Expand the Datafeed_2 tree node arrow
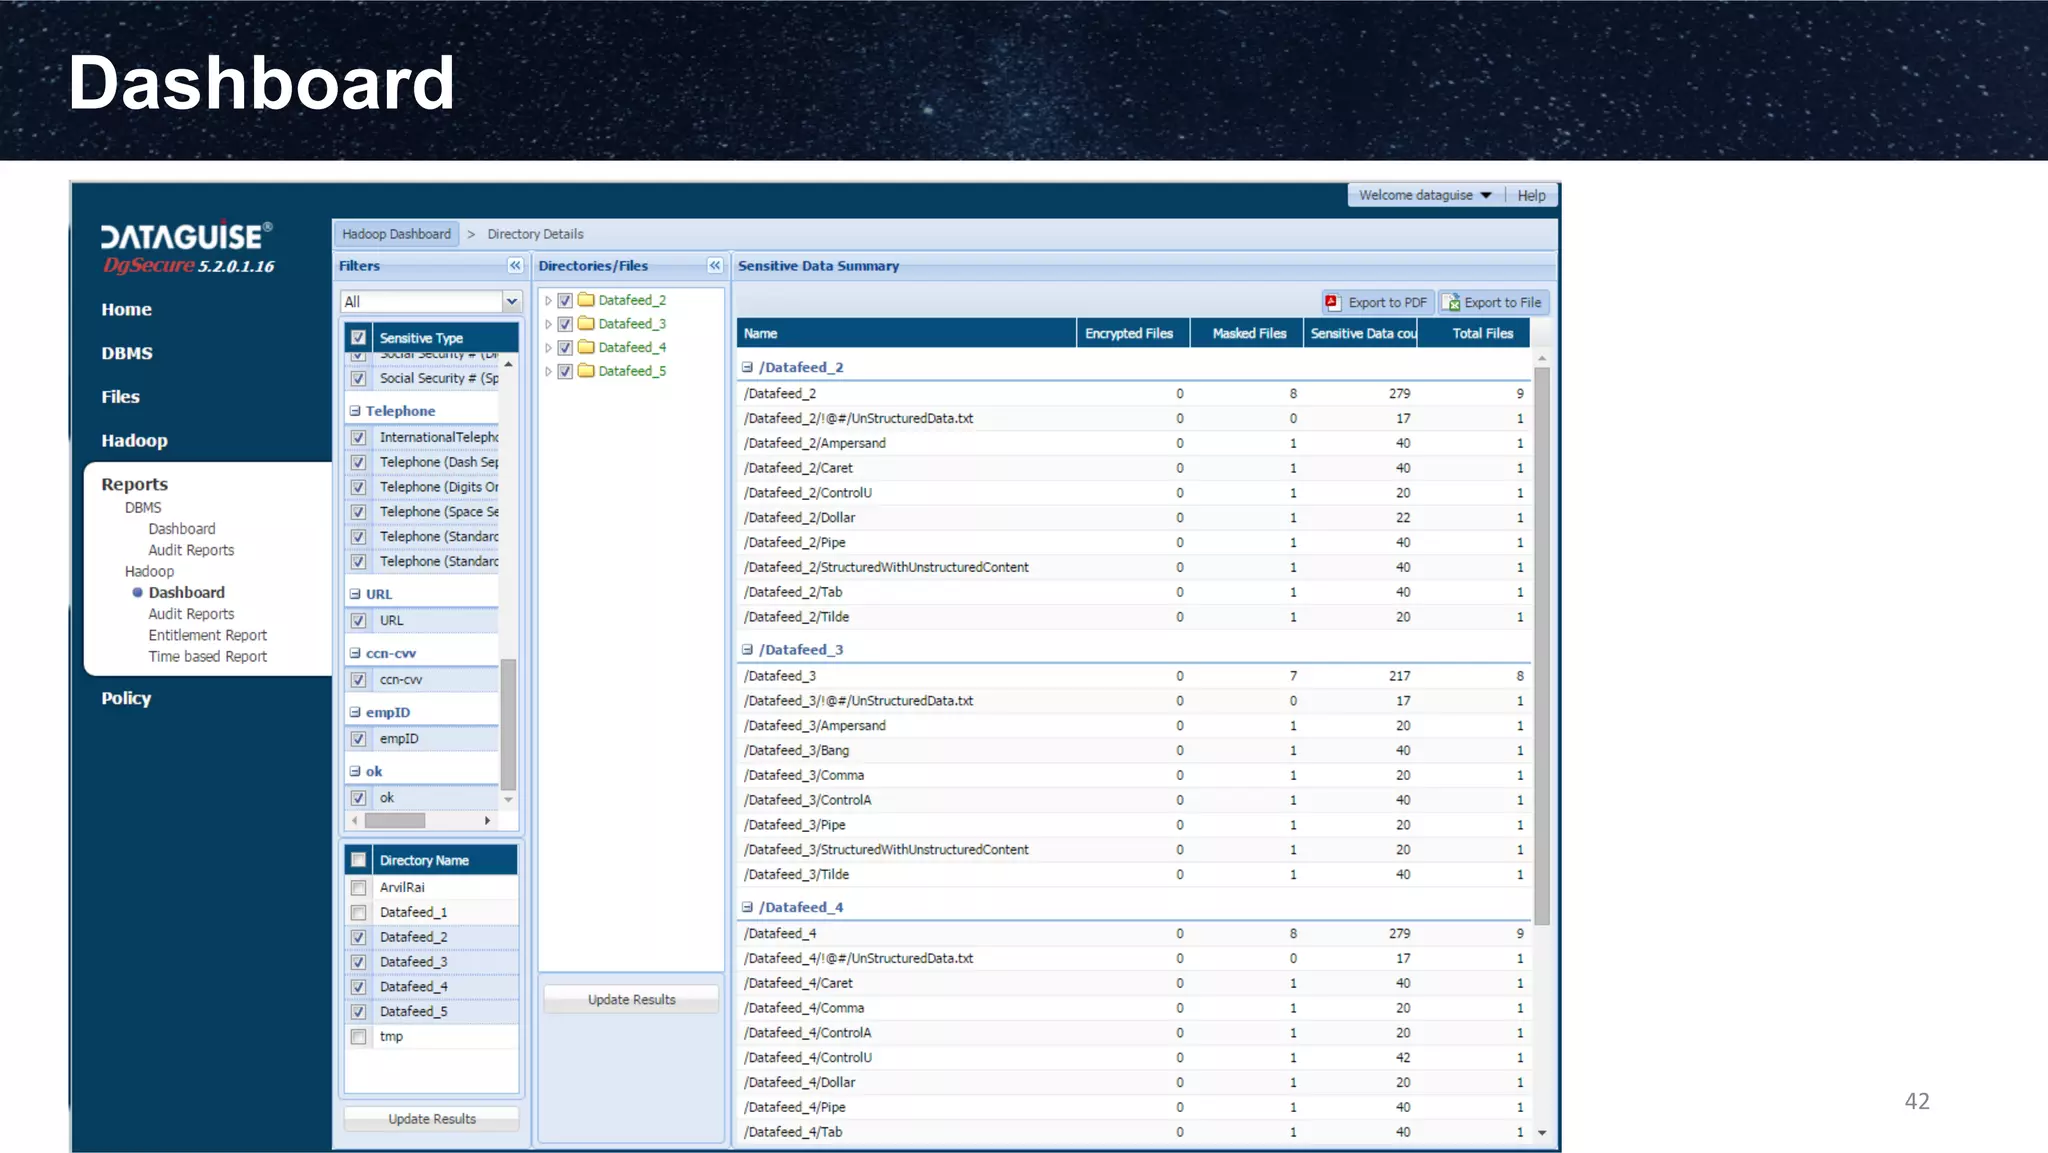This screenshot has height=1153, width=2048. 548,300
